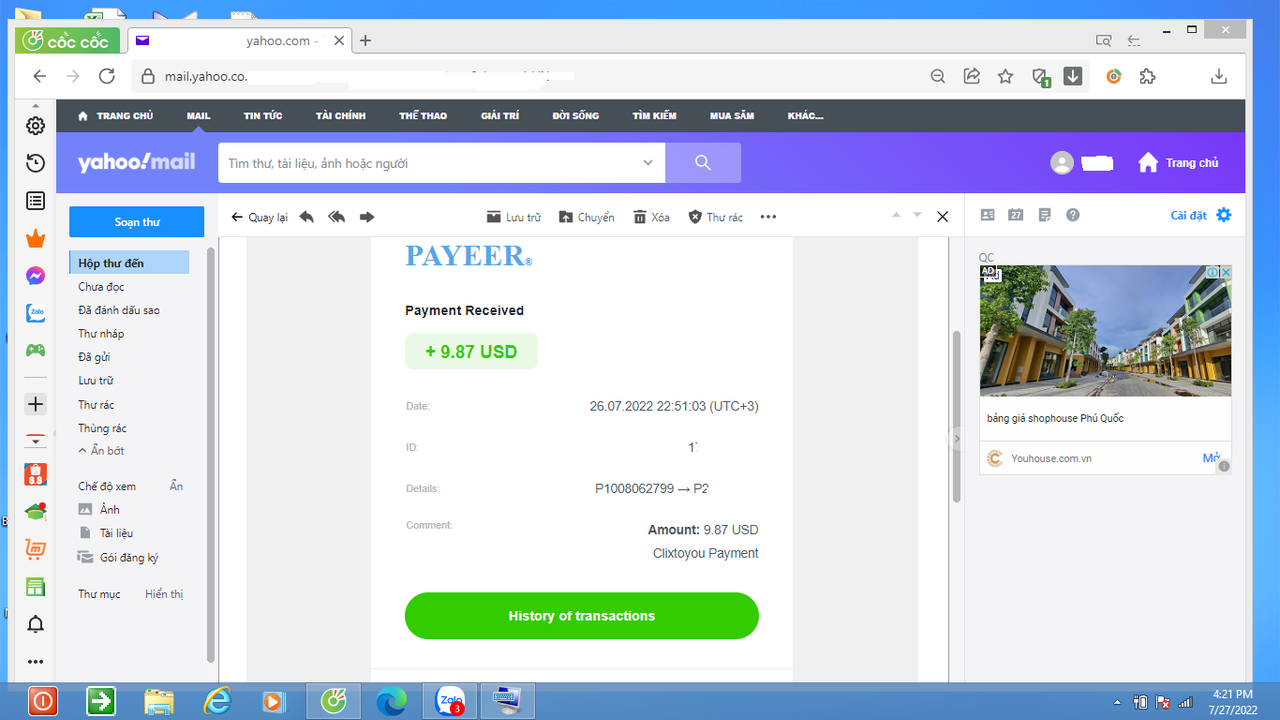Open new browser tab with plus
The image size is (1280, 720).
point(365,41)
